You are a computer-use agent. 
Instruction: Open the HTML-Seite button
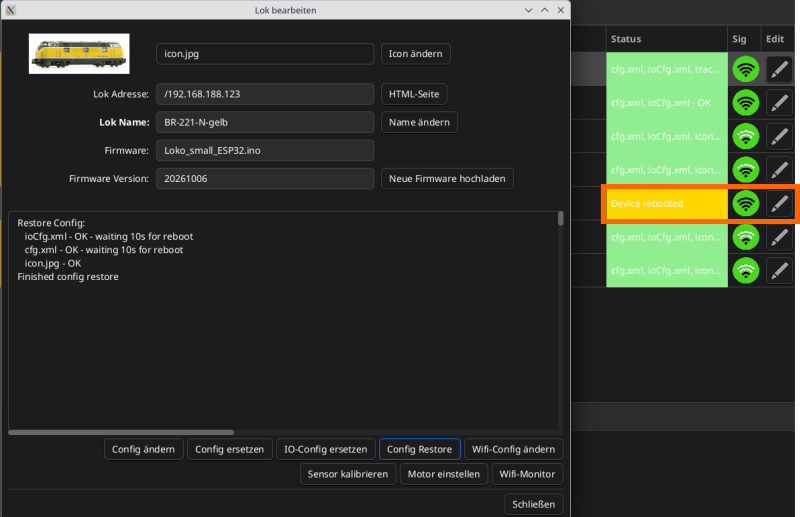(414, 94)
